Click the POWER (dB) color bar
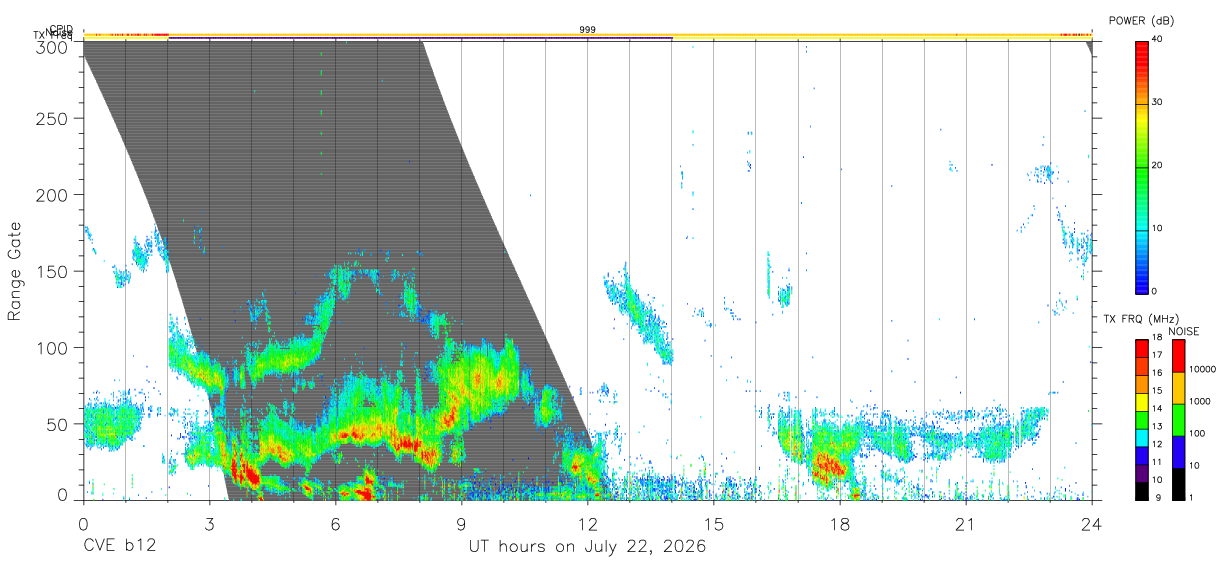The height and width of the screenshot is (567, 1228). tap(1142, 166)
